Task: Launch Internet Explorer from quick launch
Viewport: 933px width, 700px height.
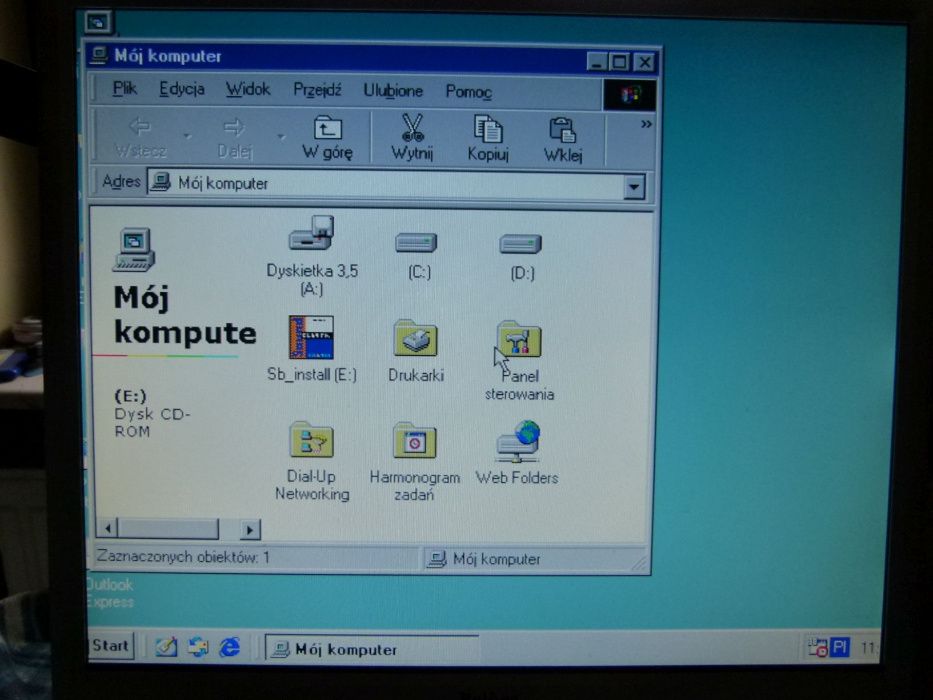Action: click(x=229, y=646)
